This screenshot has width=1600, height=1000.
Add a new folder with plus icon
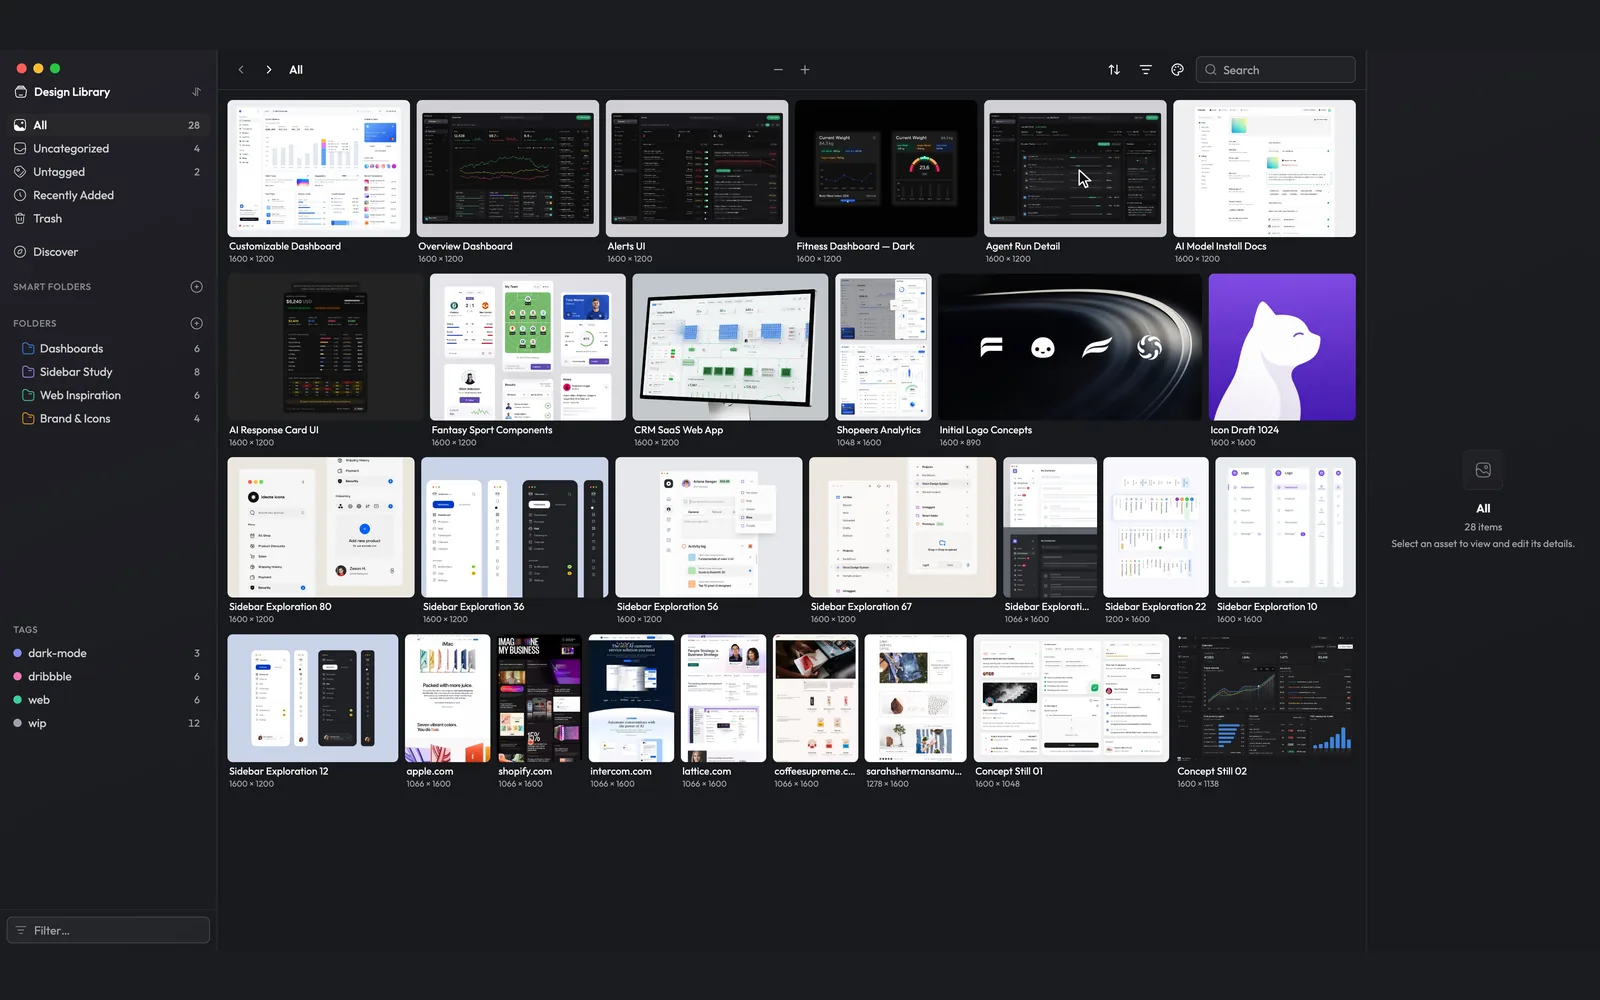click(196, 323)
